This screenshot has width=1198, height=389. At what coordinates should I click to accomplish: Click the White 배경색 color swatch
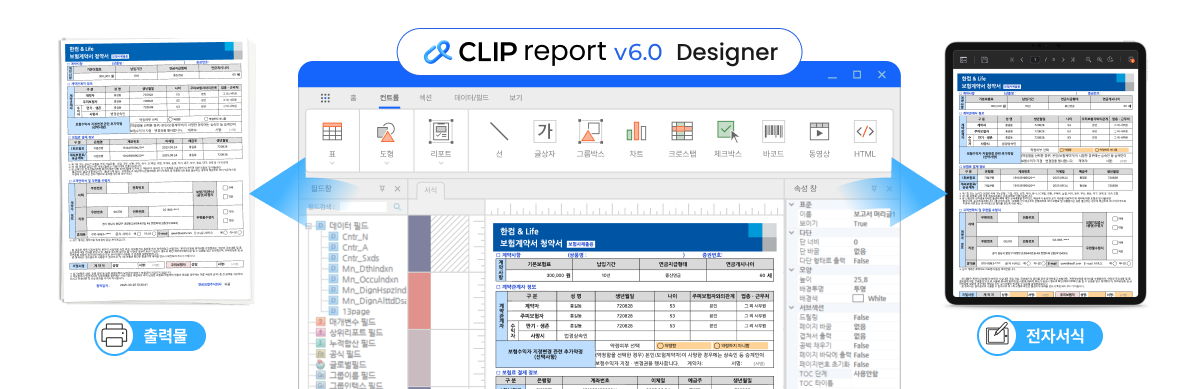point(858,298)
